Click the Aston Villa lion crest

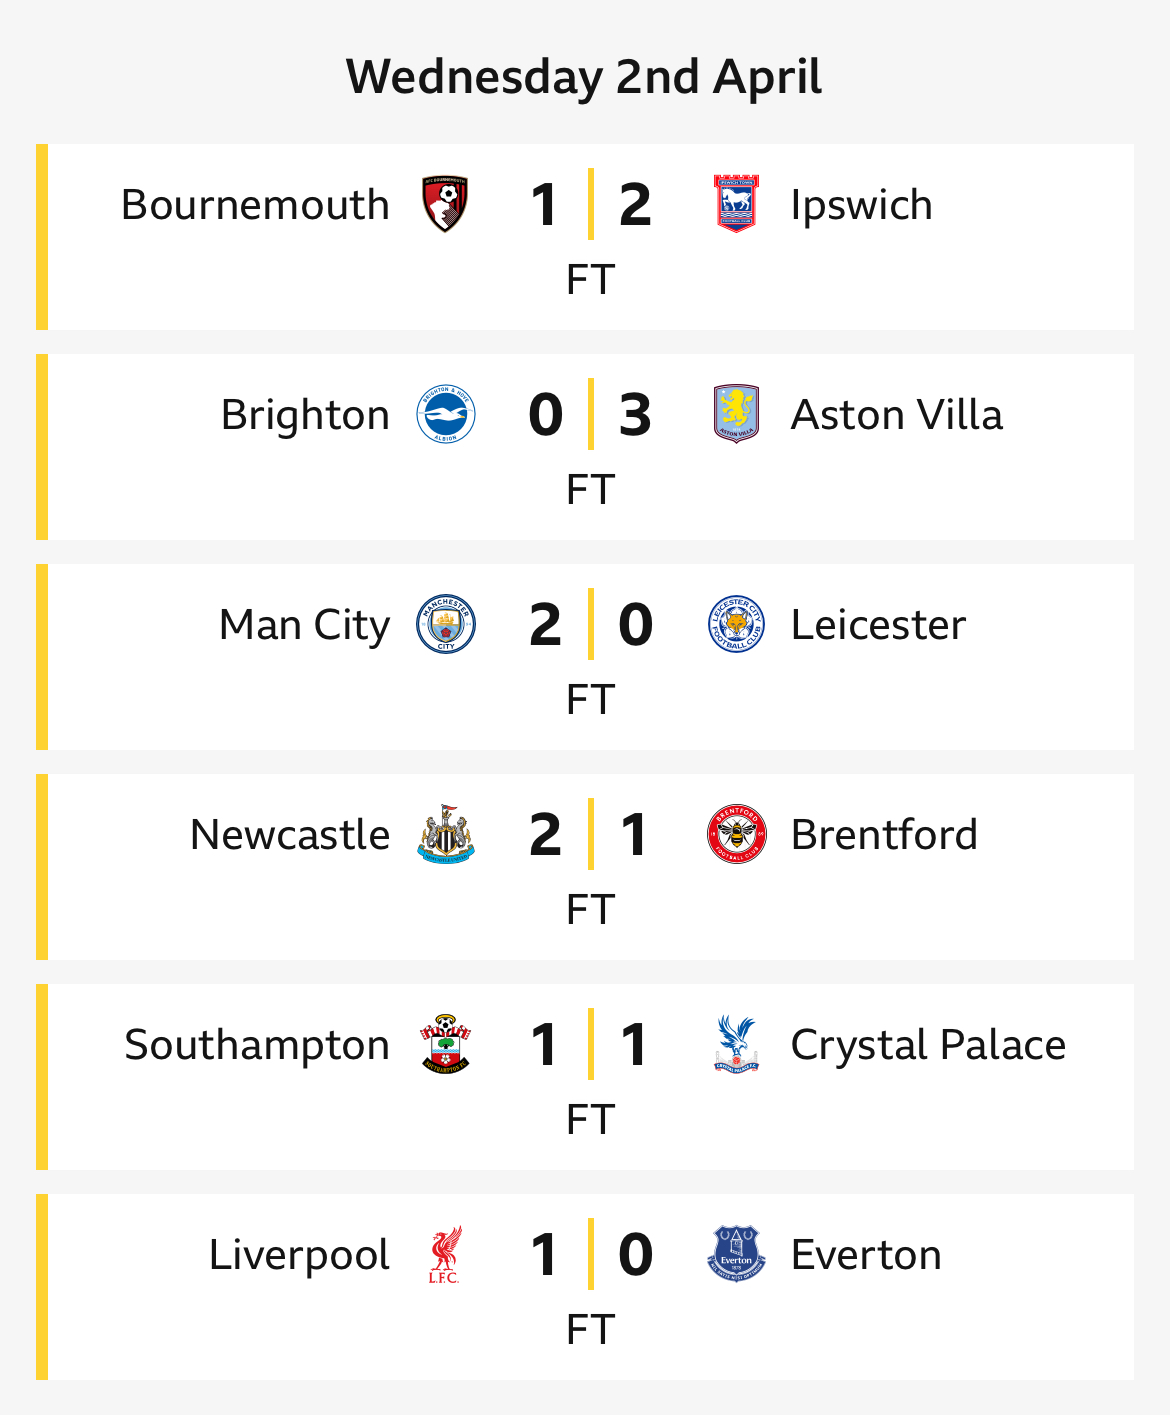[x=736, y=414]
